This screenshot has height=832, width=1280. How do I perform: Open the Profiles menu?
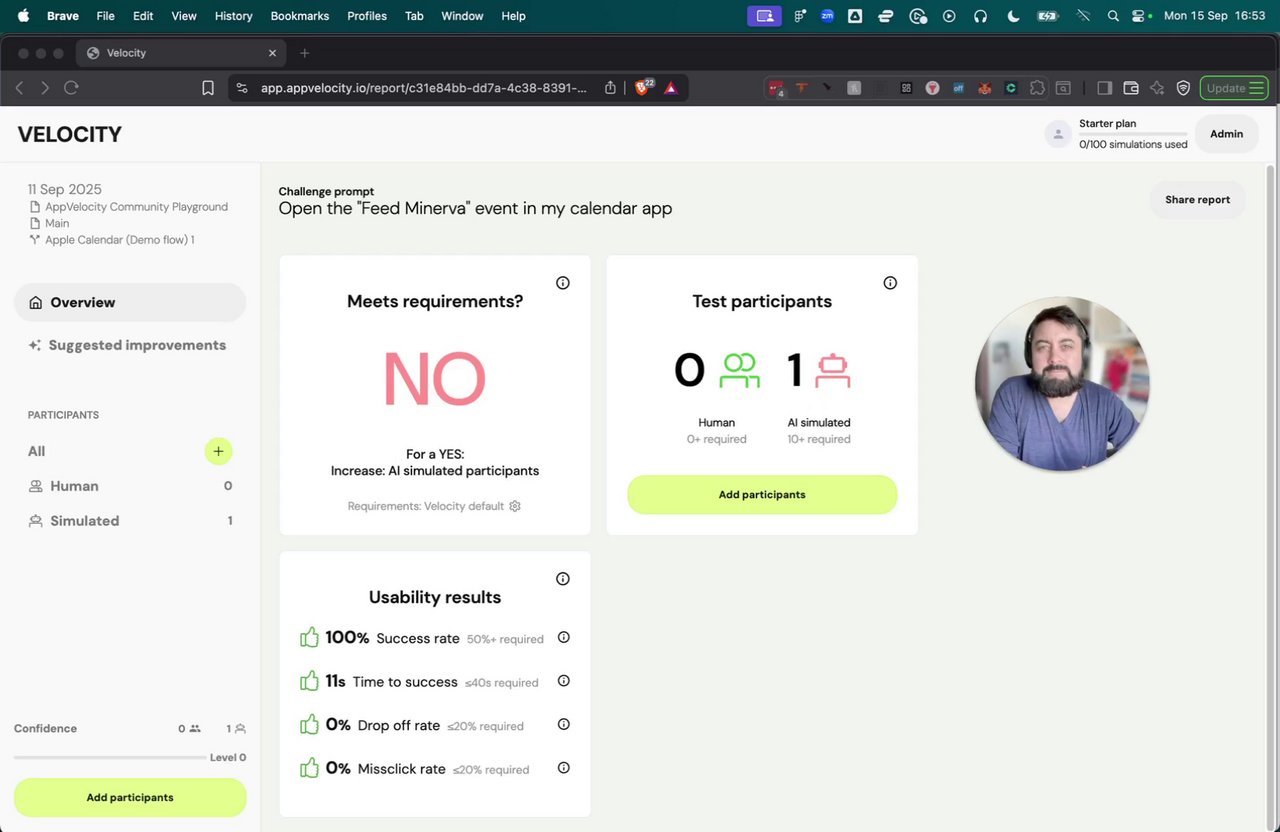click(x=367, y=16)
